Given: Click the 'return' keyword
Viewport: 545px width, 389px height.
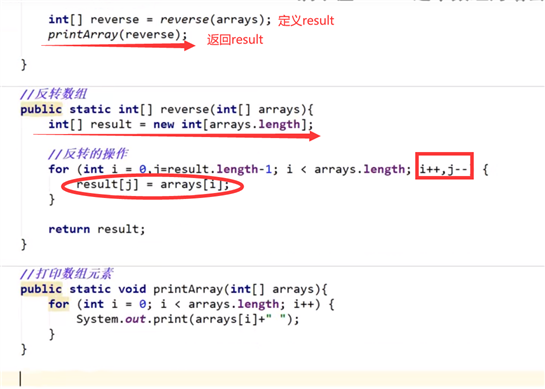Looking at the screenshot, I should [69, 229].
